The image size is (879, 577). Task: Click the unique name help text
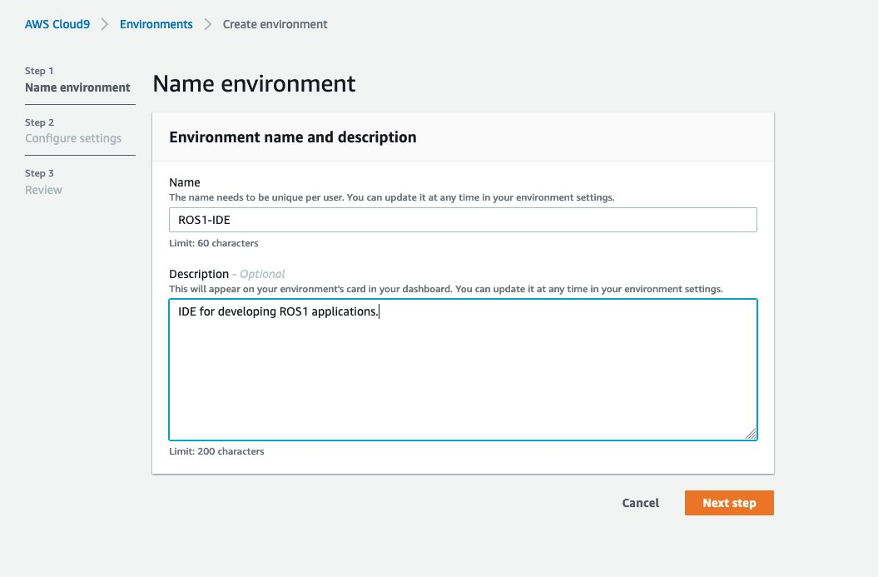[391, 198]
